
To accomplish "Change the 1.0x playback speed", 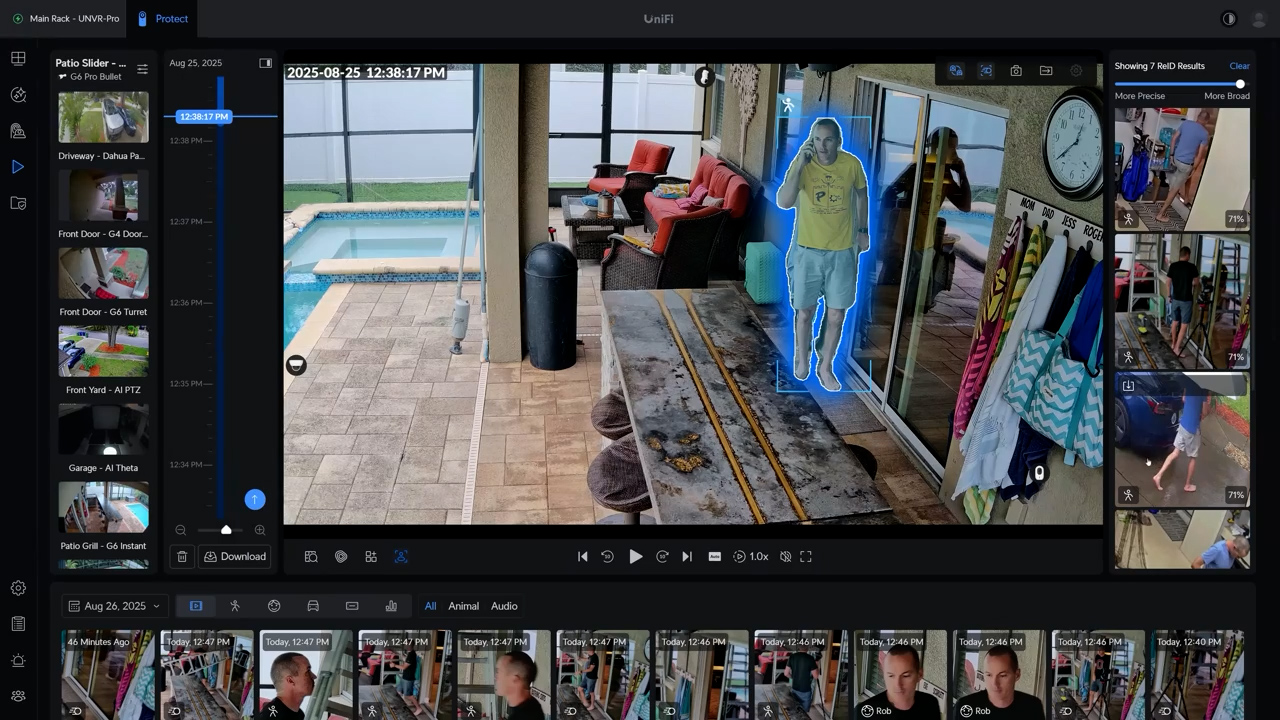I will point(751,557).
